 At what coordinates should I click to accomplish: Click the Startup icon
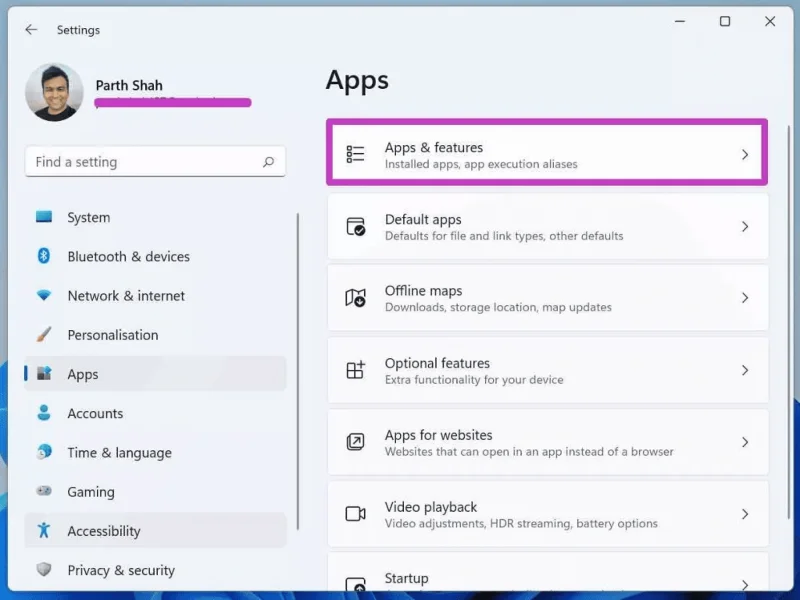tap(355, 584)
